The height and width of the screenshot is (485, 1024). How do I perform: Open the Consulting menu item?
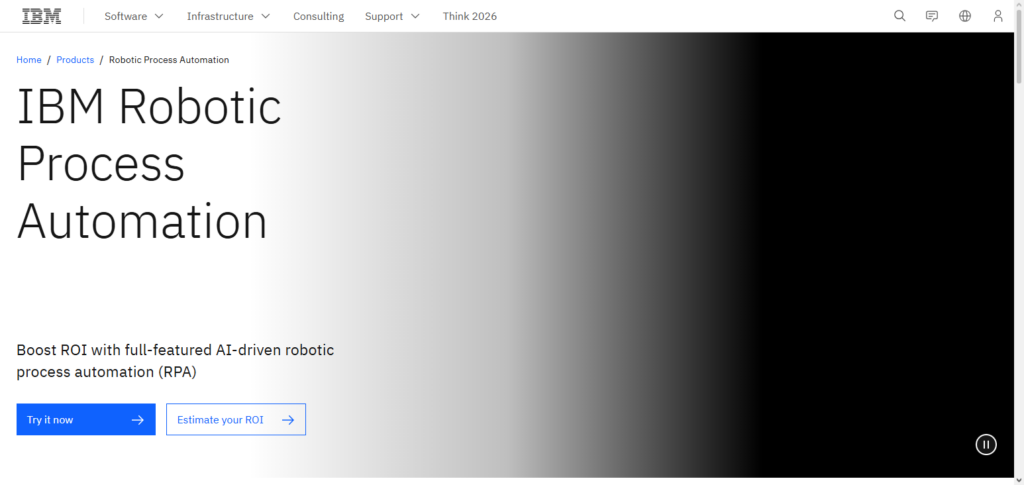[x=318, y=16]
